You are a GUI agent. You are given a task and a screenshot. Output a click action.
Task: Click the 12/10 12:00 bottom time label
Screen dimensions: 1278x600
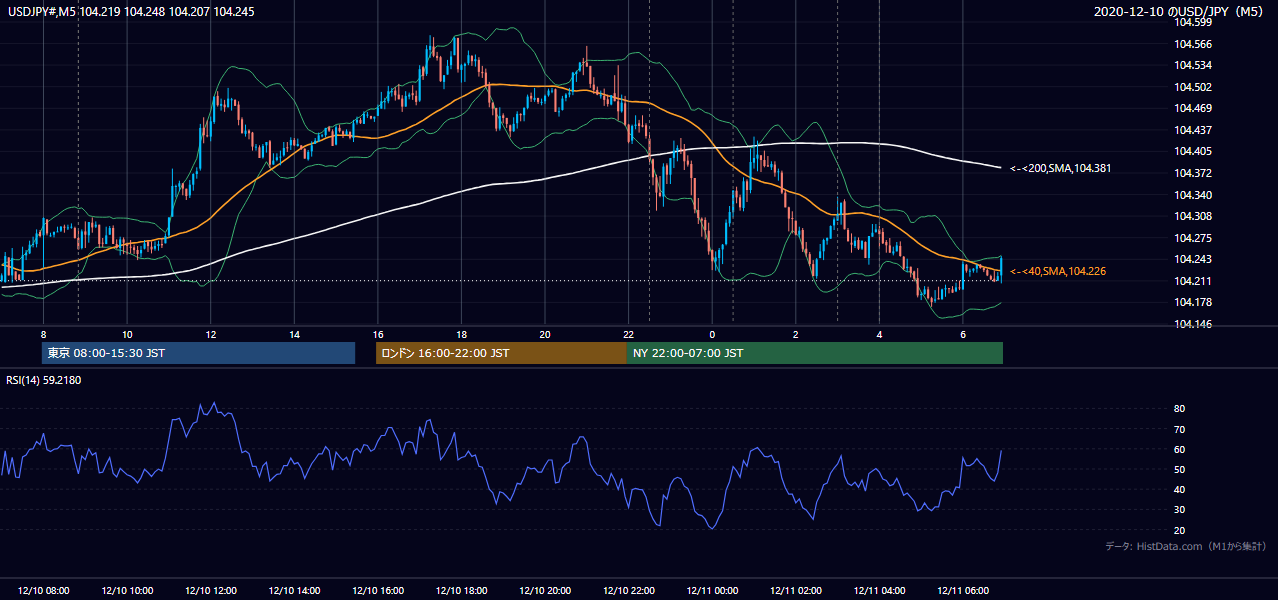[211, 591]
